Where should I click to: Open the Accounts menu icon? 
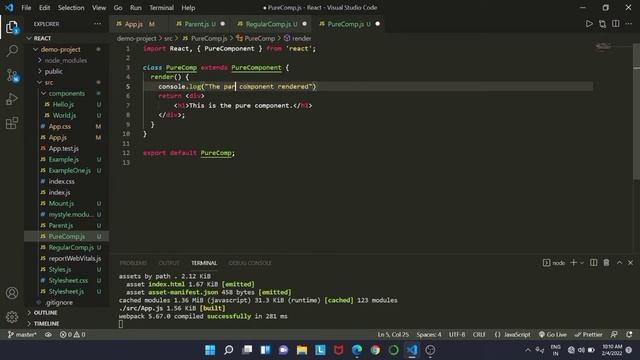pos(12,293)
